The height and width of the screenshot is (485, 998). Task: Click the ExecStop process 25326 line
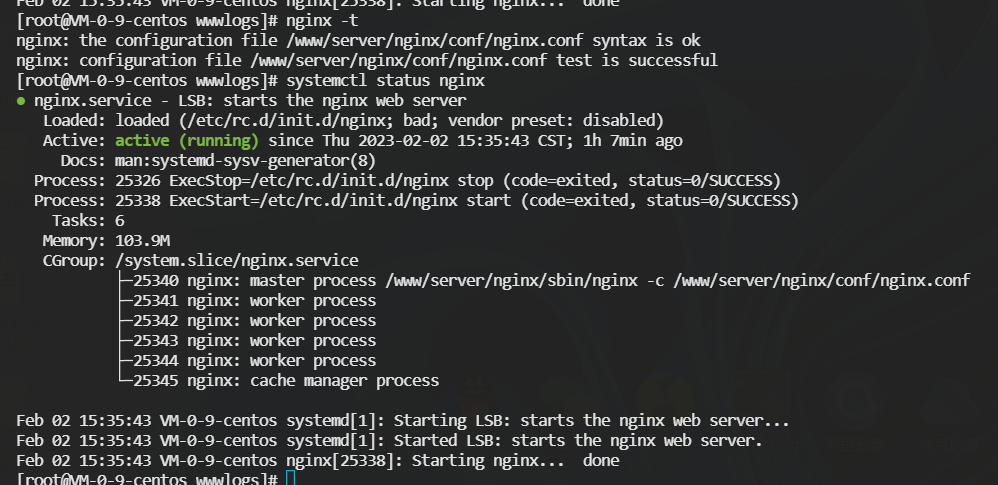[x=407, y=181]
